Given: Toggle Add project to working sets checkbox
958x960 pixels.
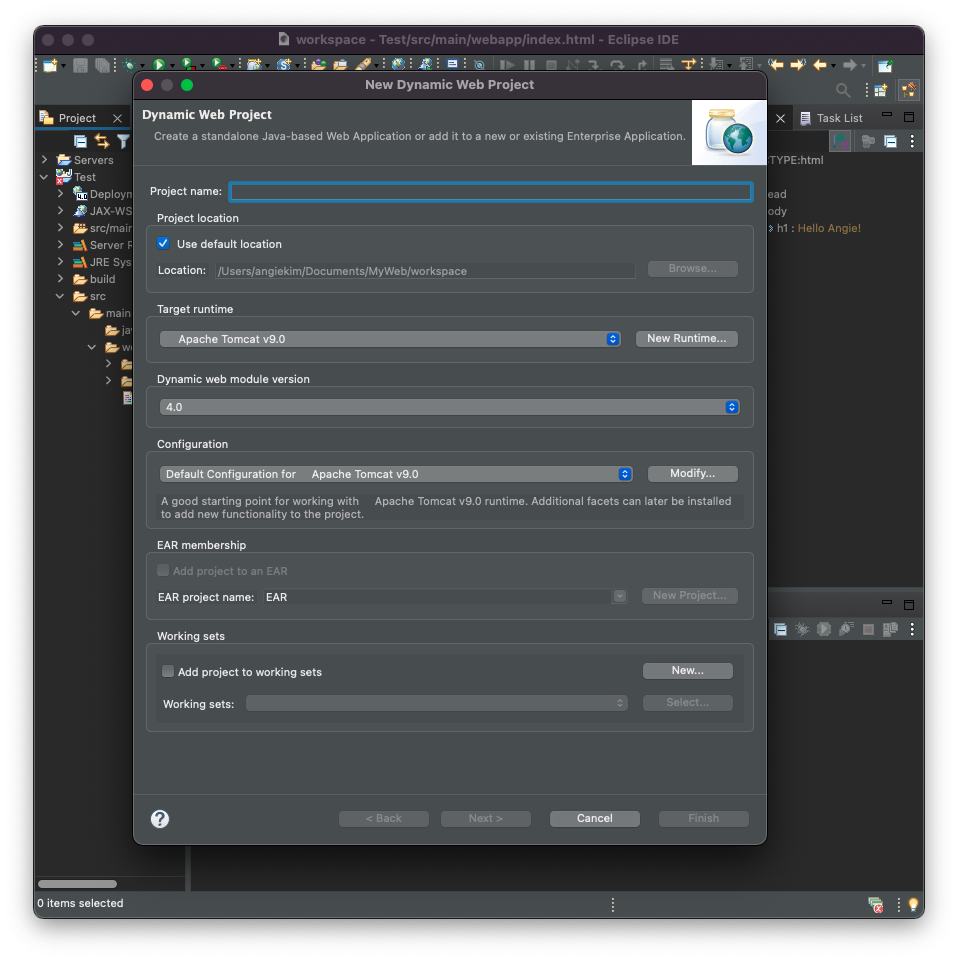Looking at the screenshot, I should click(168, 671).
